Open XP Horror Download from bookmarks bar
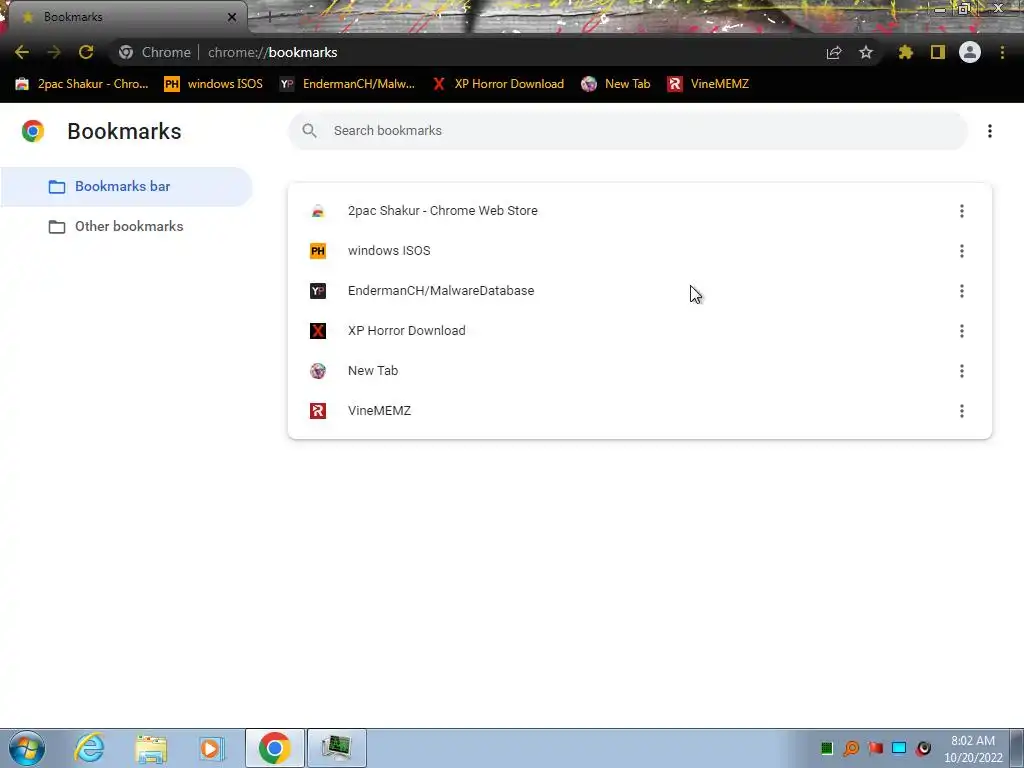1024x768 pixels. tap(498, 84)
